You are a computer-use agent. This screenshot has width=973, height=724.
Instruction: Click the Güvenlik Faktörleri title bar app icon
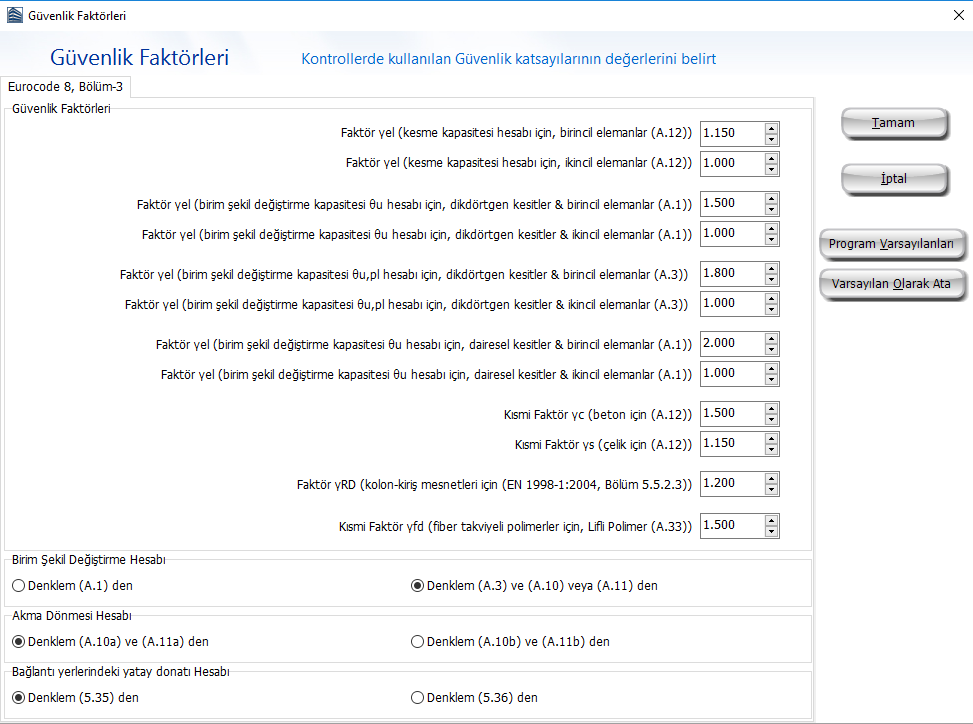point(13,16)
